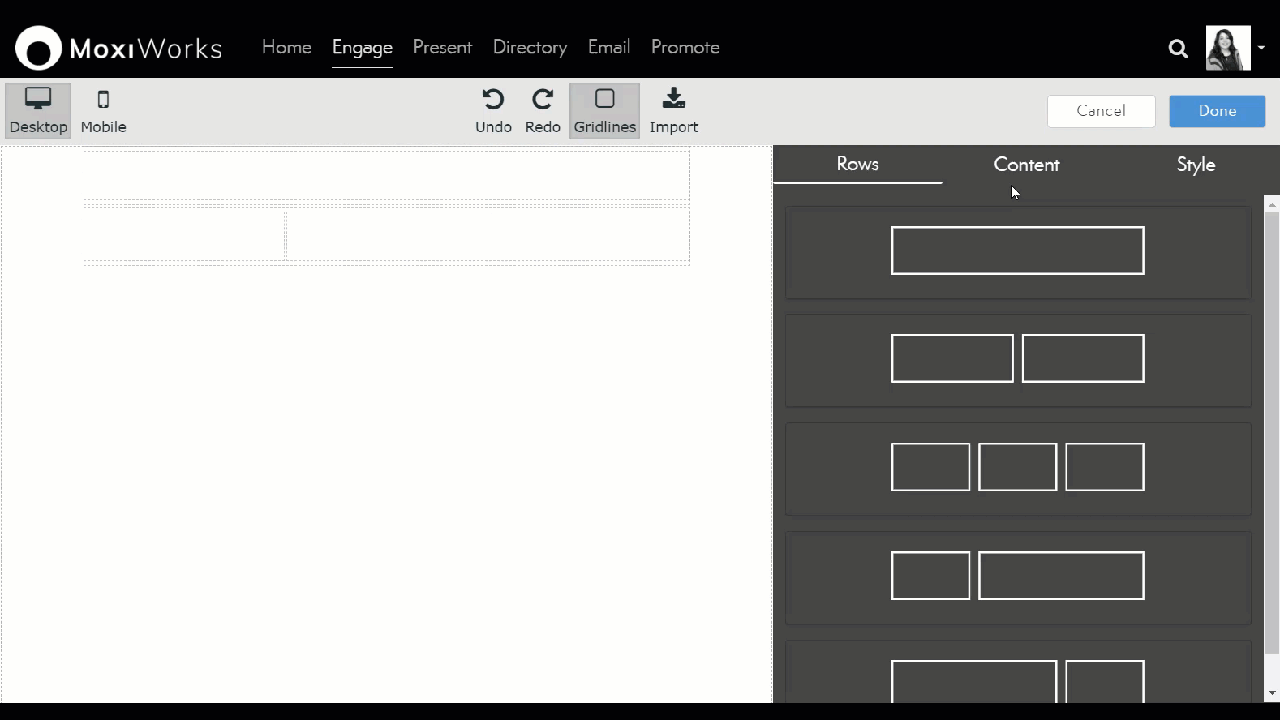Expand the profile dropdown arrow
The width and height of the screenshot is (1280, 720).
pyautogui.click(x=1262, y=48)
